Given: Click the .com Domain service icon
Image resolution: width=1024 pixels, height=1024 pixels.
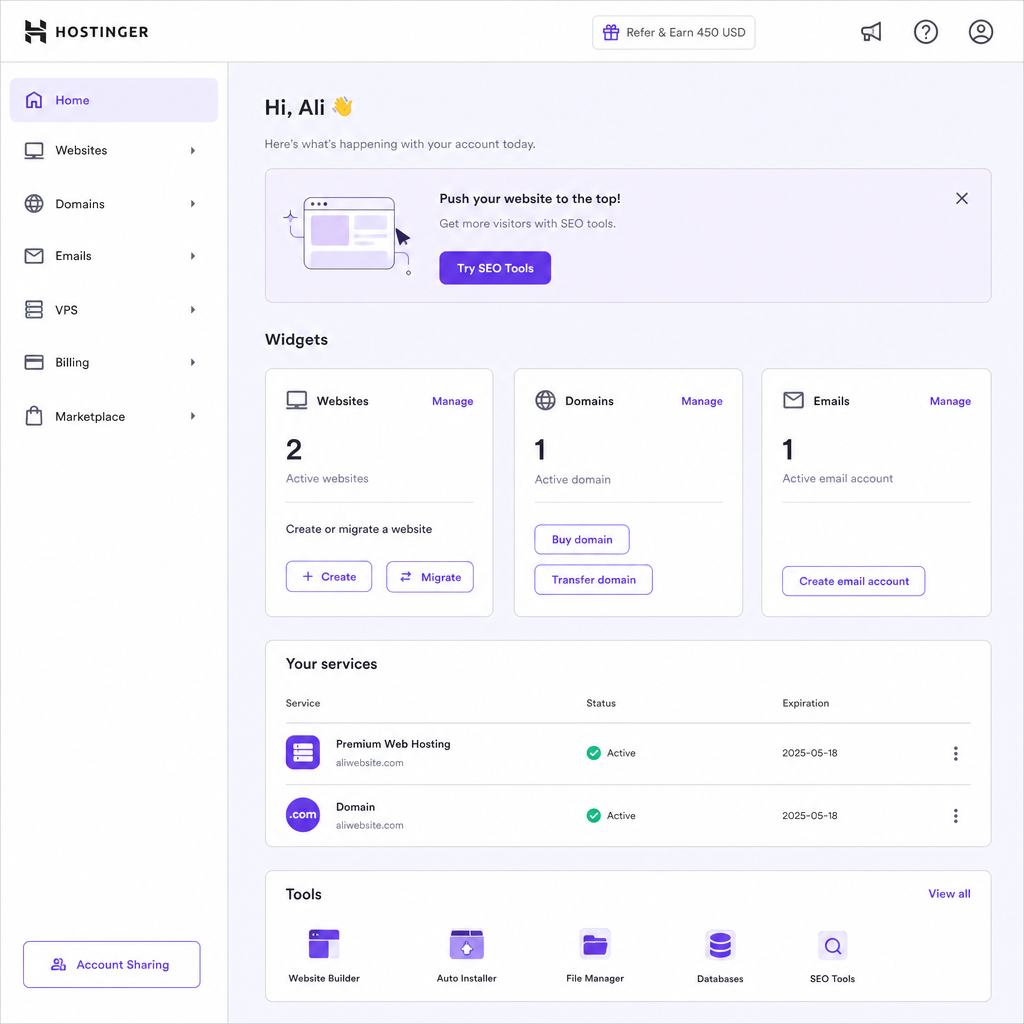Looking at the screenshot, I should 303,814.
